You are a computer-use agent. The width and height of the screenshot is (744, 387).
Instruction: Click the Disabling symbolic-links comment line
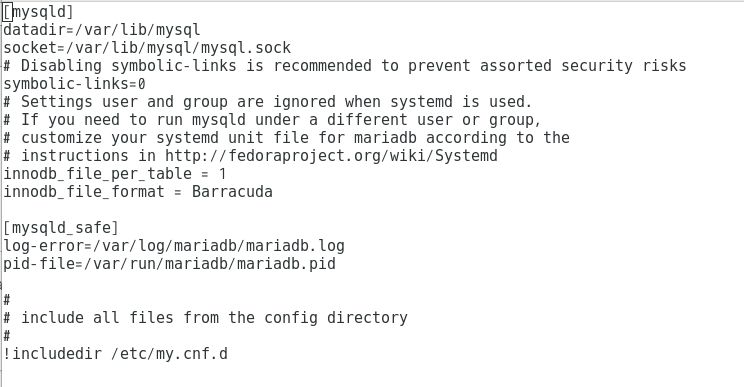(x=344, y=66)
